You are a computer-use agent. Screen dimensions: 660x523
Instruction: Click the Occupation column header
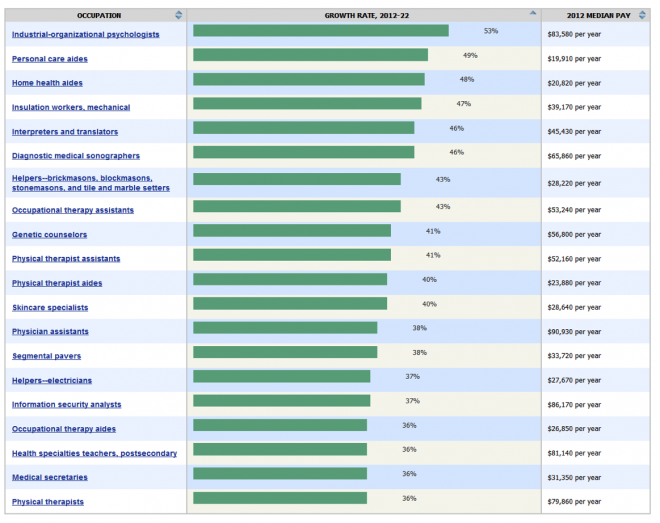tap(99, 15)
